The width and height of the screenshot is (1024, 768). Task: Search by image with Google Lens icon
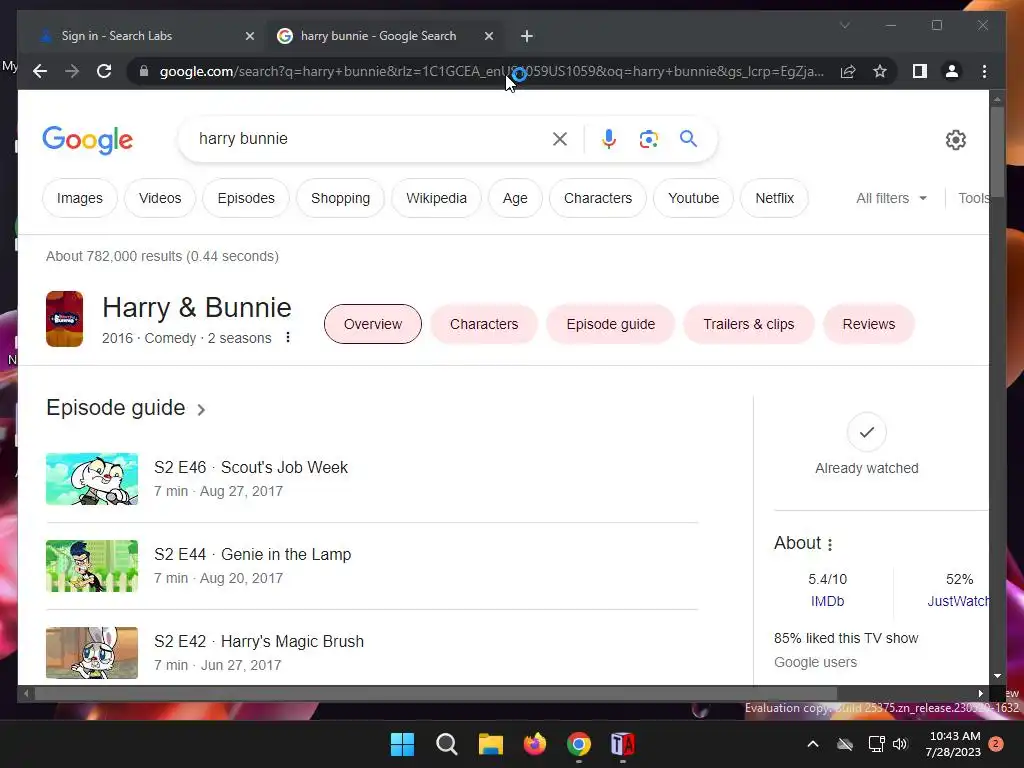pos(648,138)
